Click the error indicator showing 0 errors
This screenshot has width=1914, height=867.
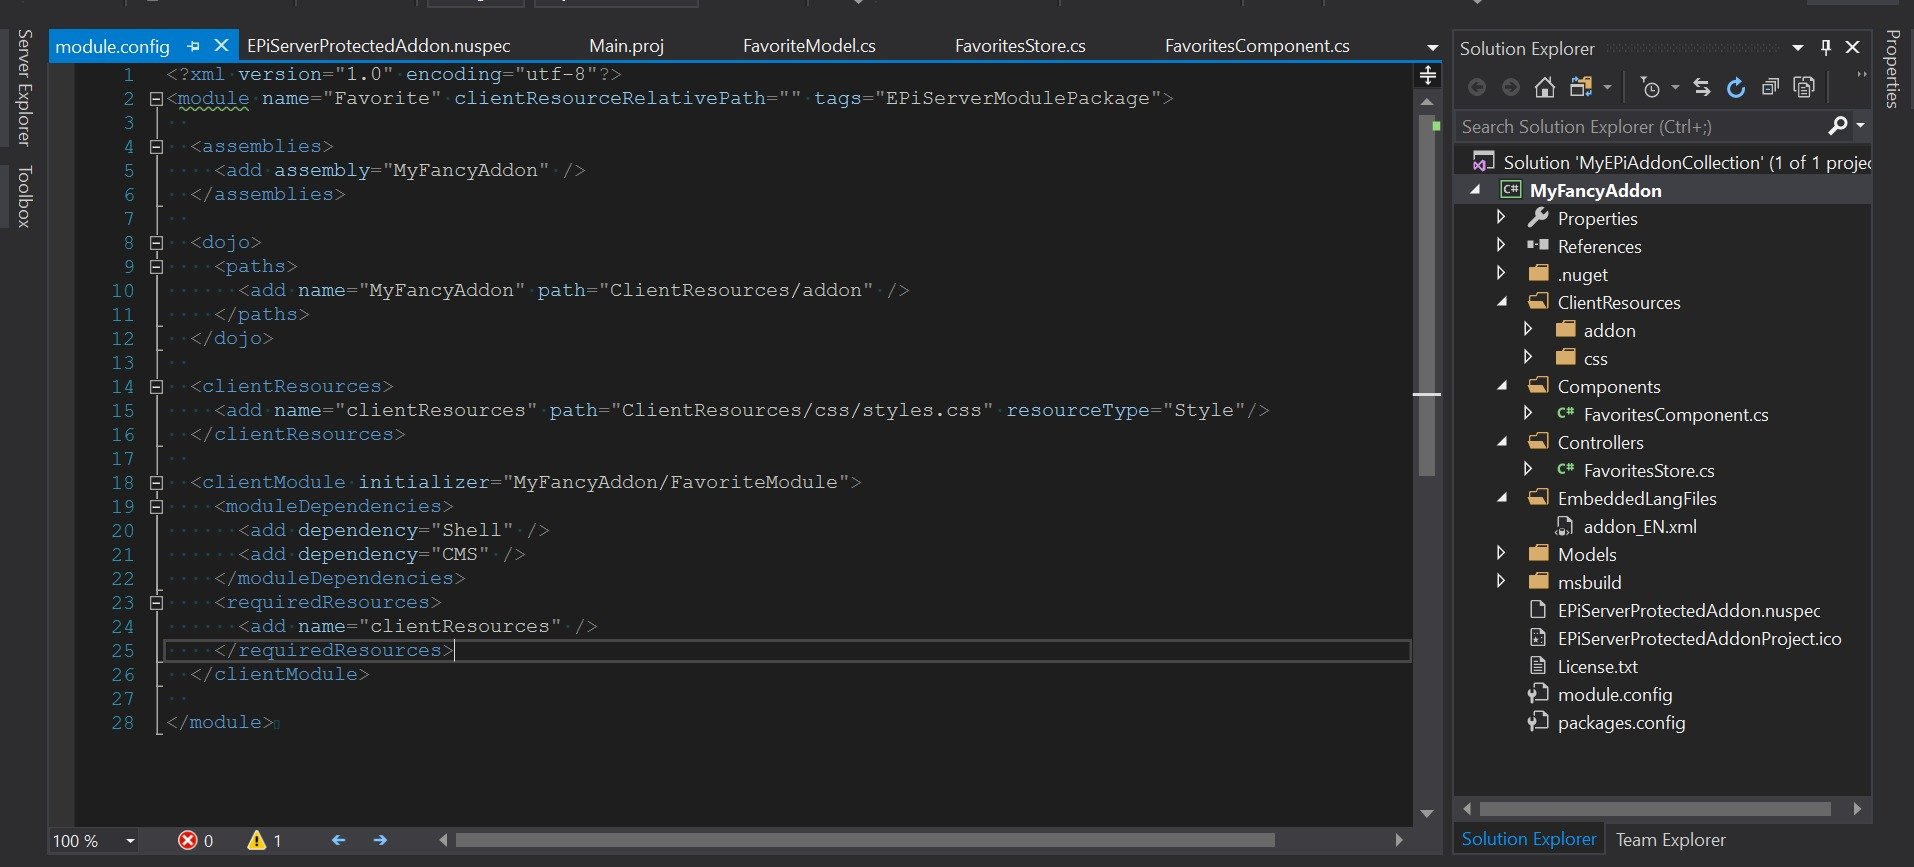(x=195, y=841)
